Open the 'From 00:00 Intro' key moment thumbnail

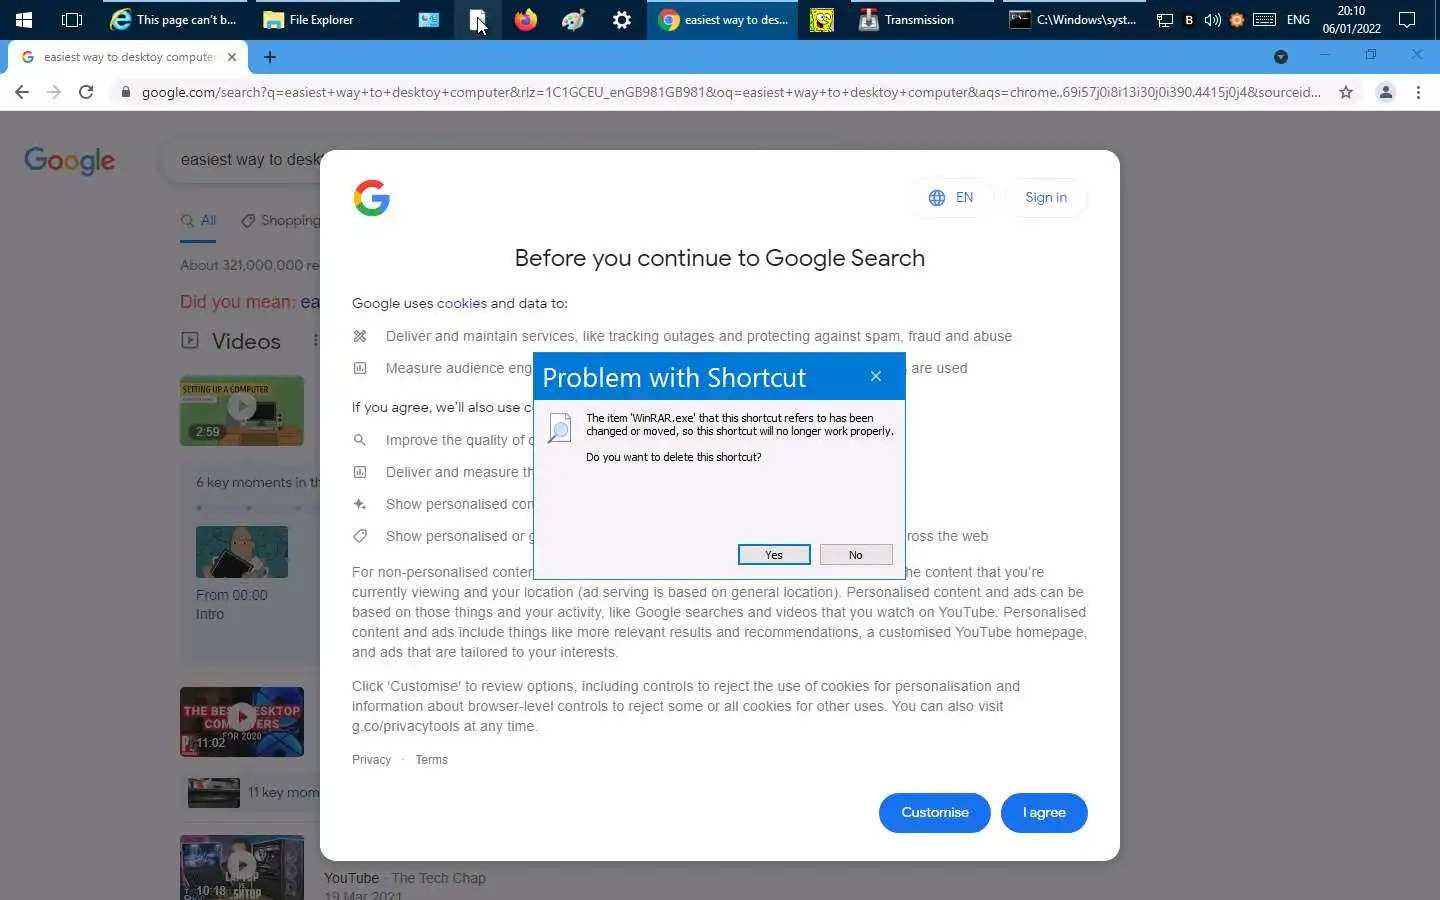tap(242, 552)
